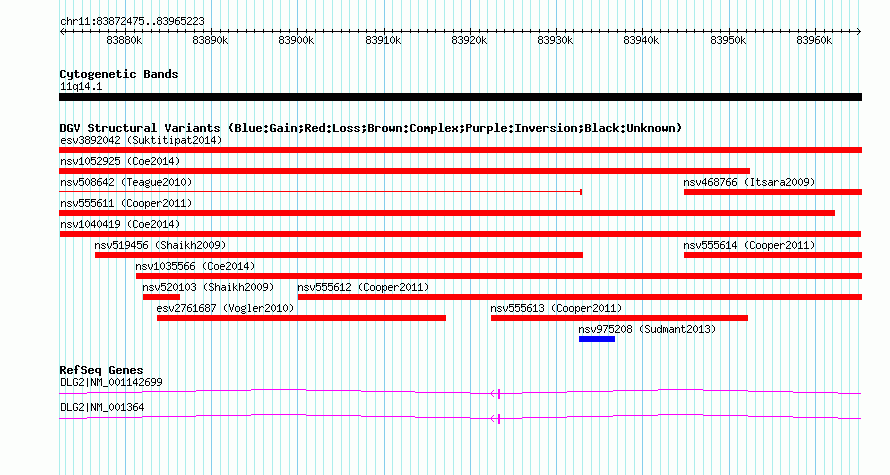Select the black 11q14.1 cytogenetic band
This screenshot has height=475, width=890.
[460, 97]
